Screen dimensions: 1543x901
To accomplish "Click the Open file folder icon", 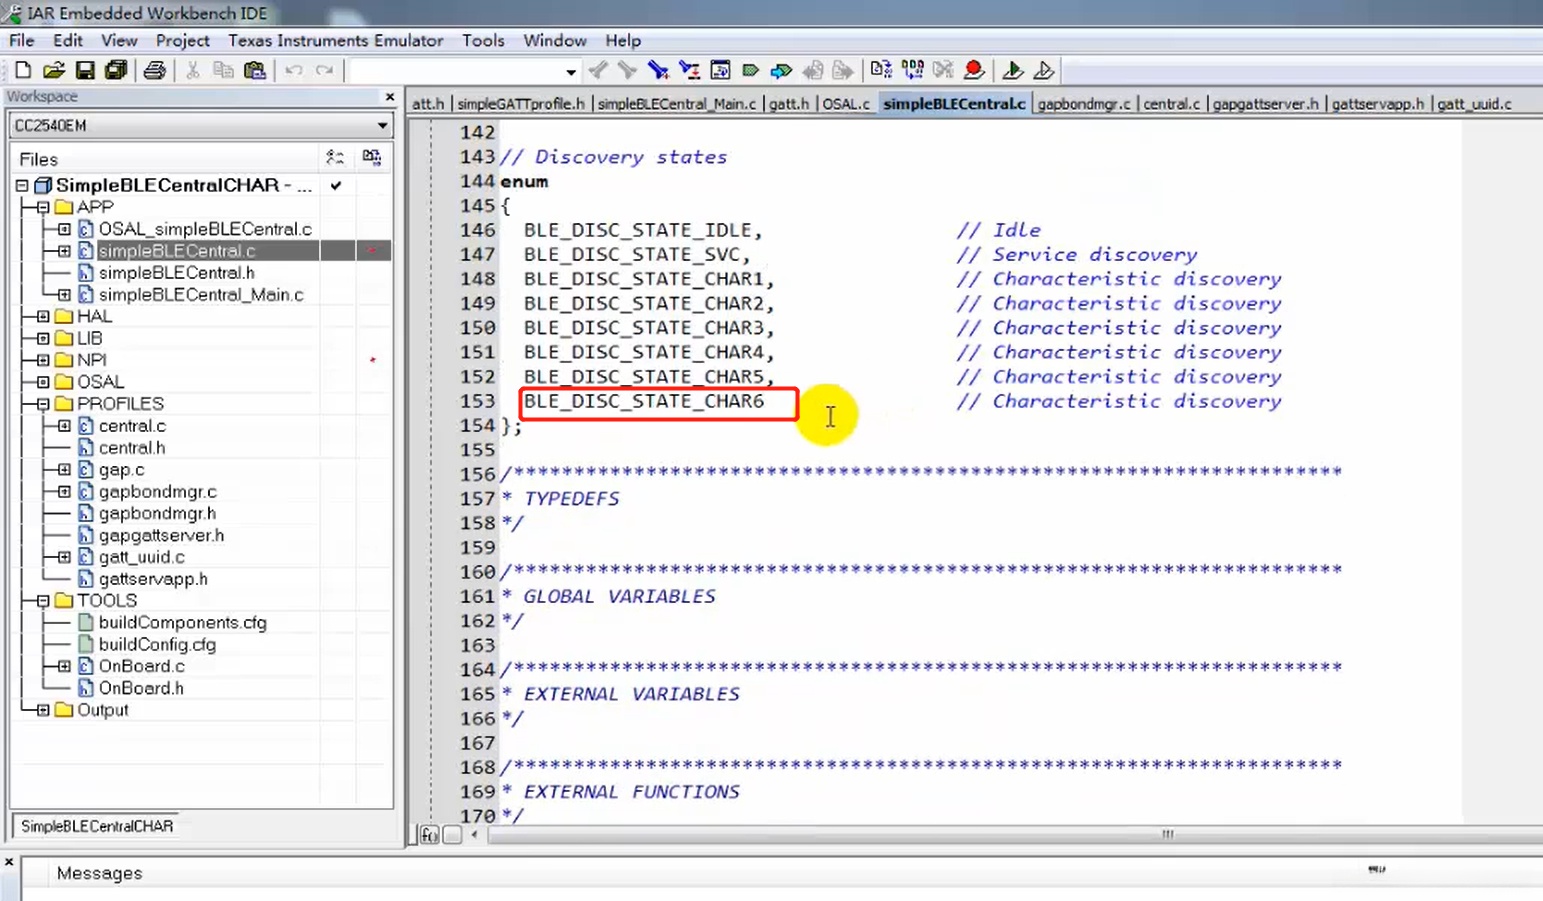I will click(54, 70).
